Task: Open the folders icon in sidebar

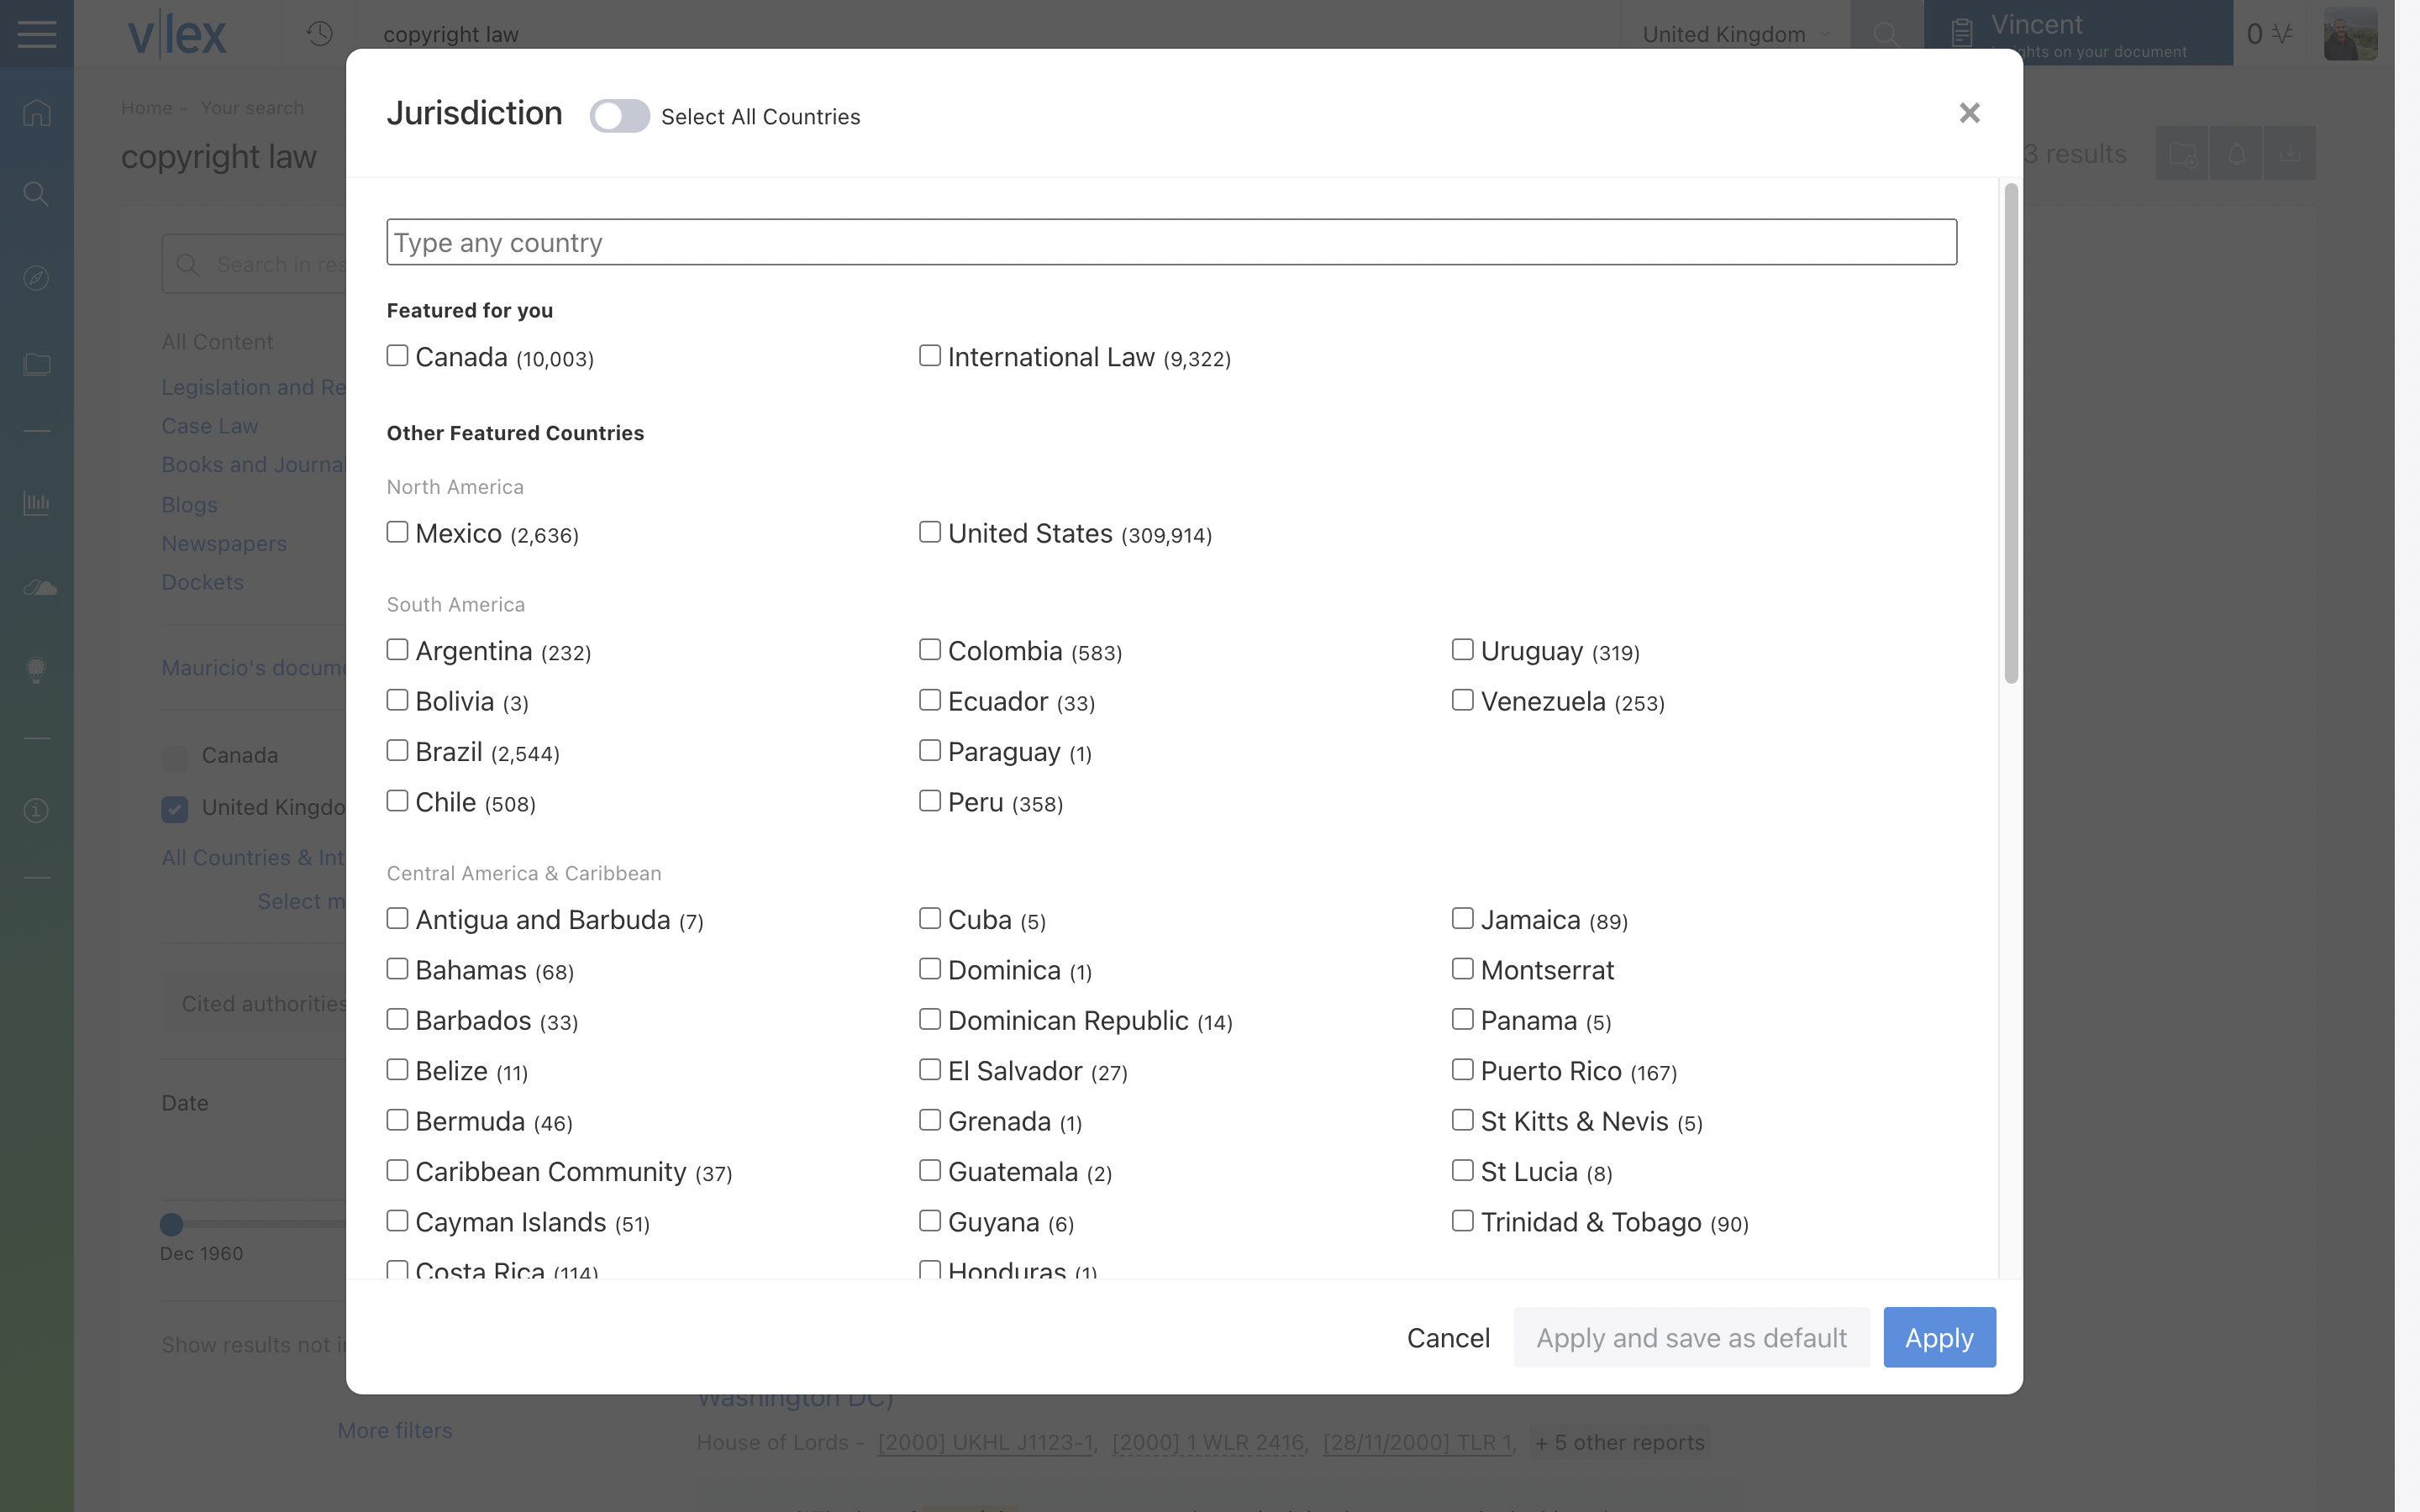Action: [37, 364]
